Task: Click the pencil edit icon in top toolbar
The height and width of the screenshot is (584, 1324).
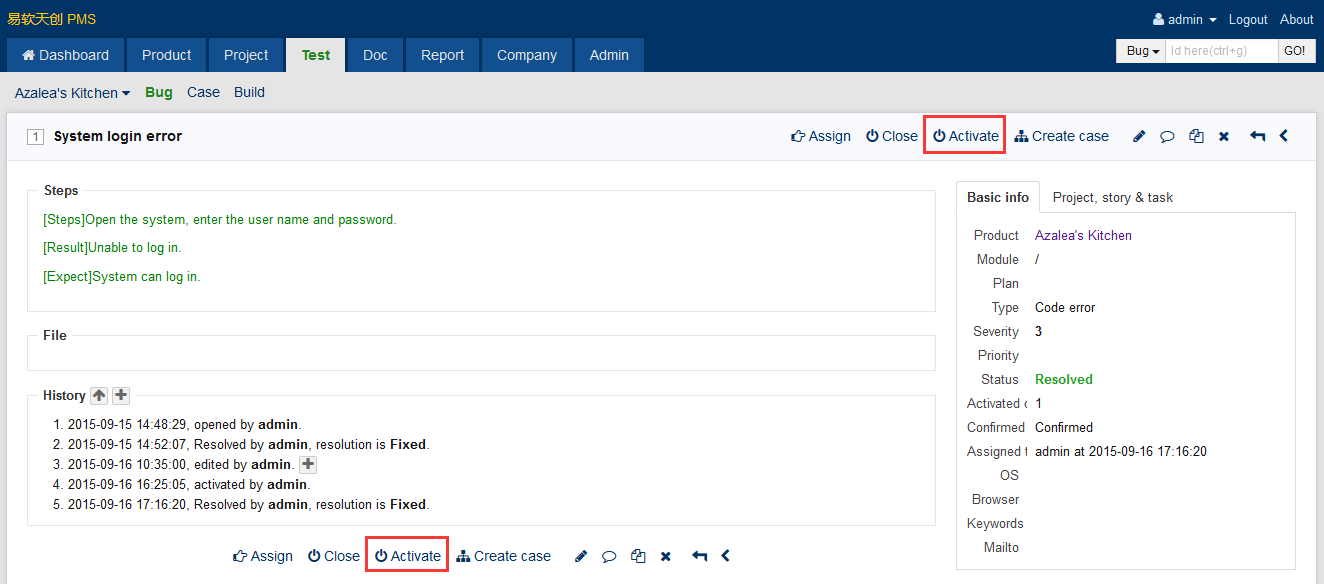Action: [x=1138, y=137]
